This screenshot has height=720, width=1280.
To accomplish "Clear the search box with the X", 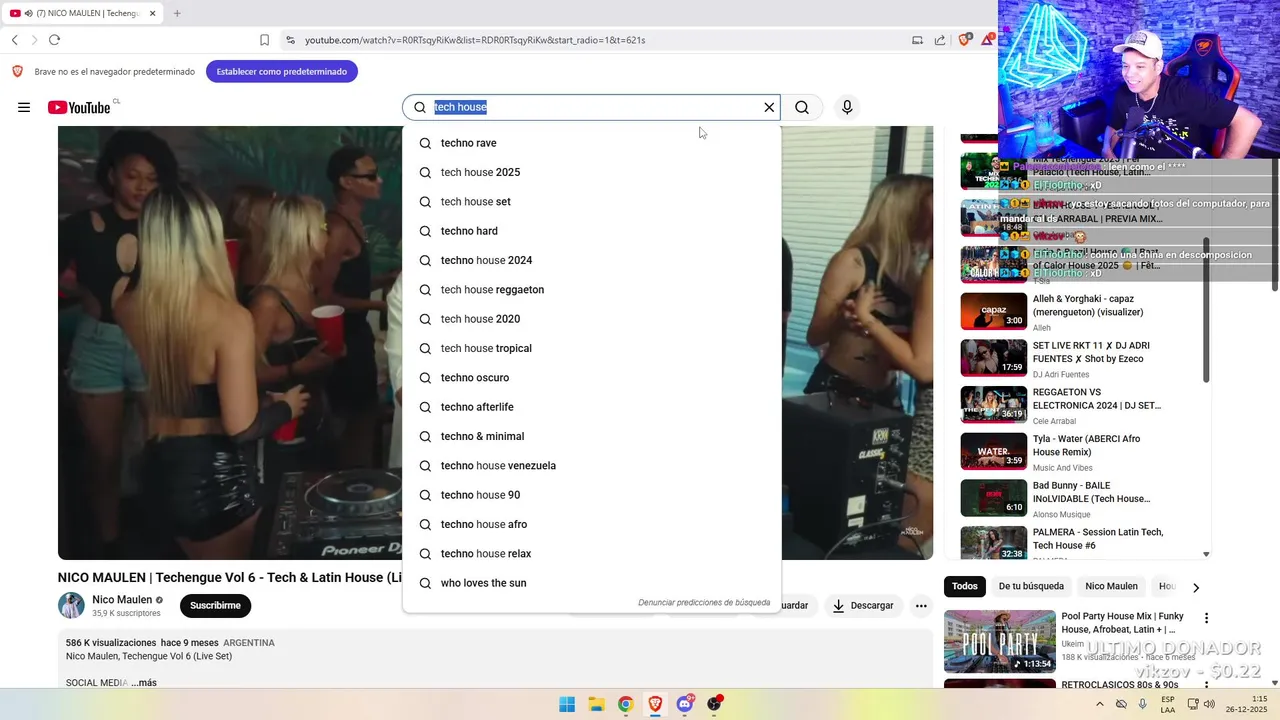I will coord(769,107).
